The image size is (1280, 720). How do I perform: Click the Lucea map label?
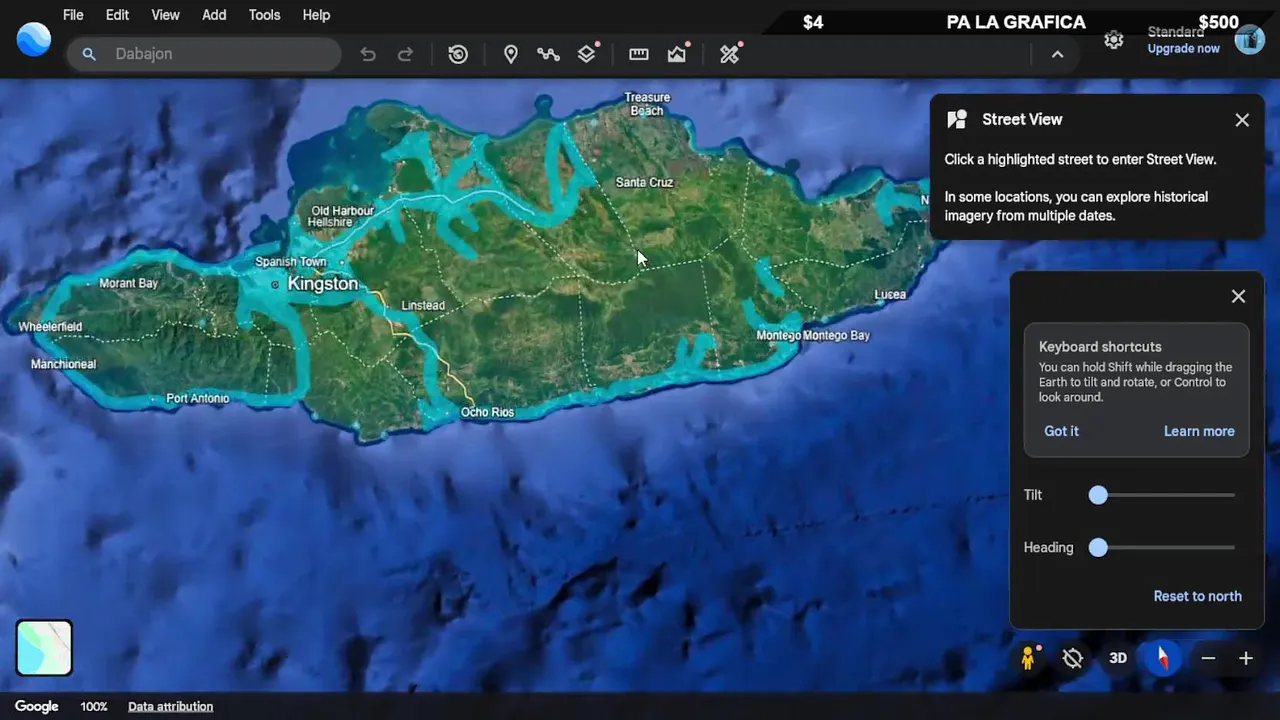890,294
